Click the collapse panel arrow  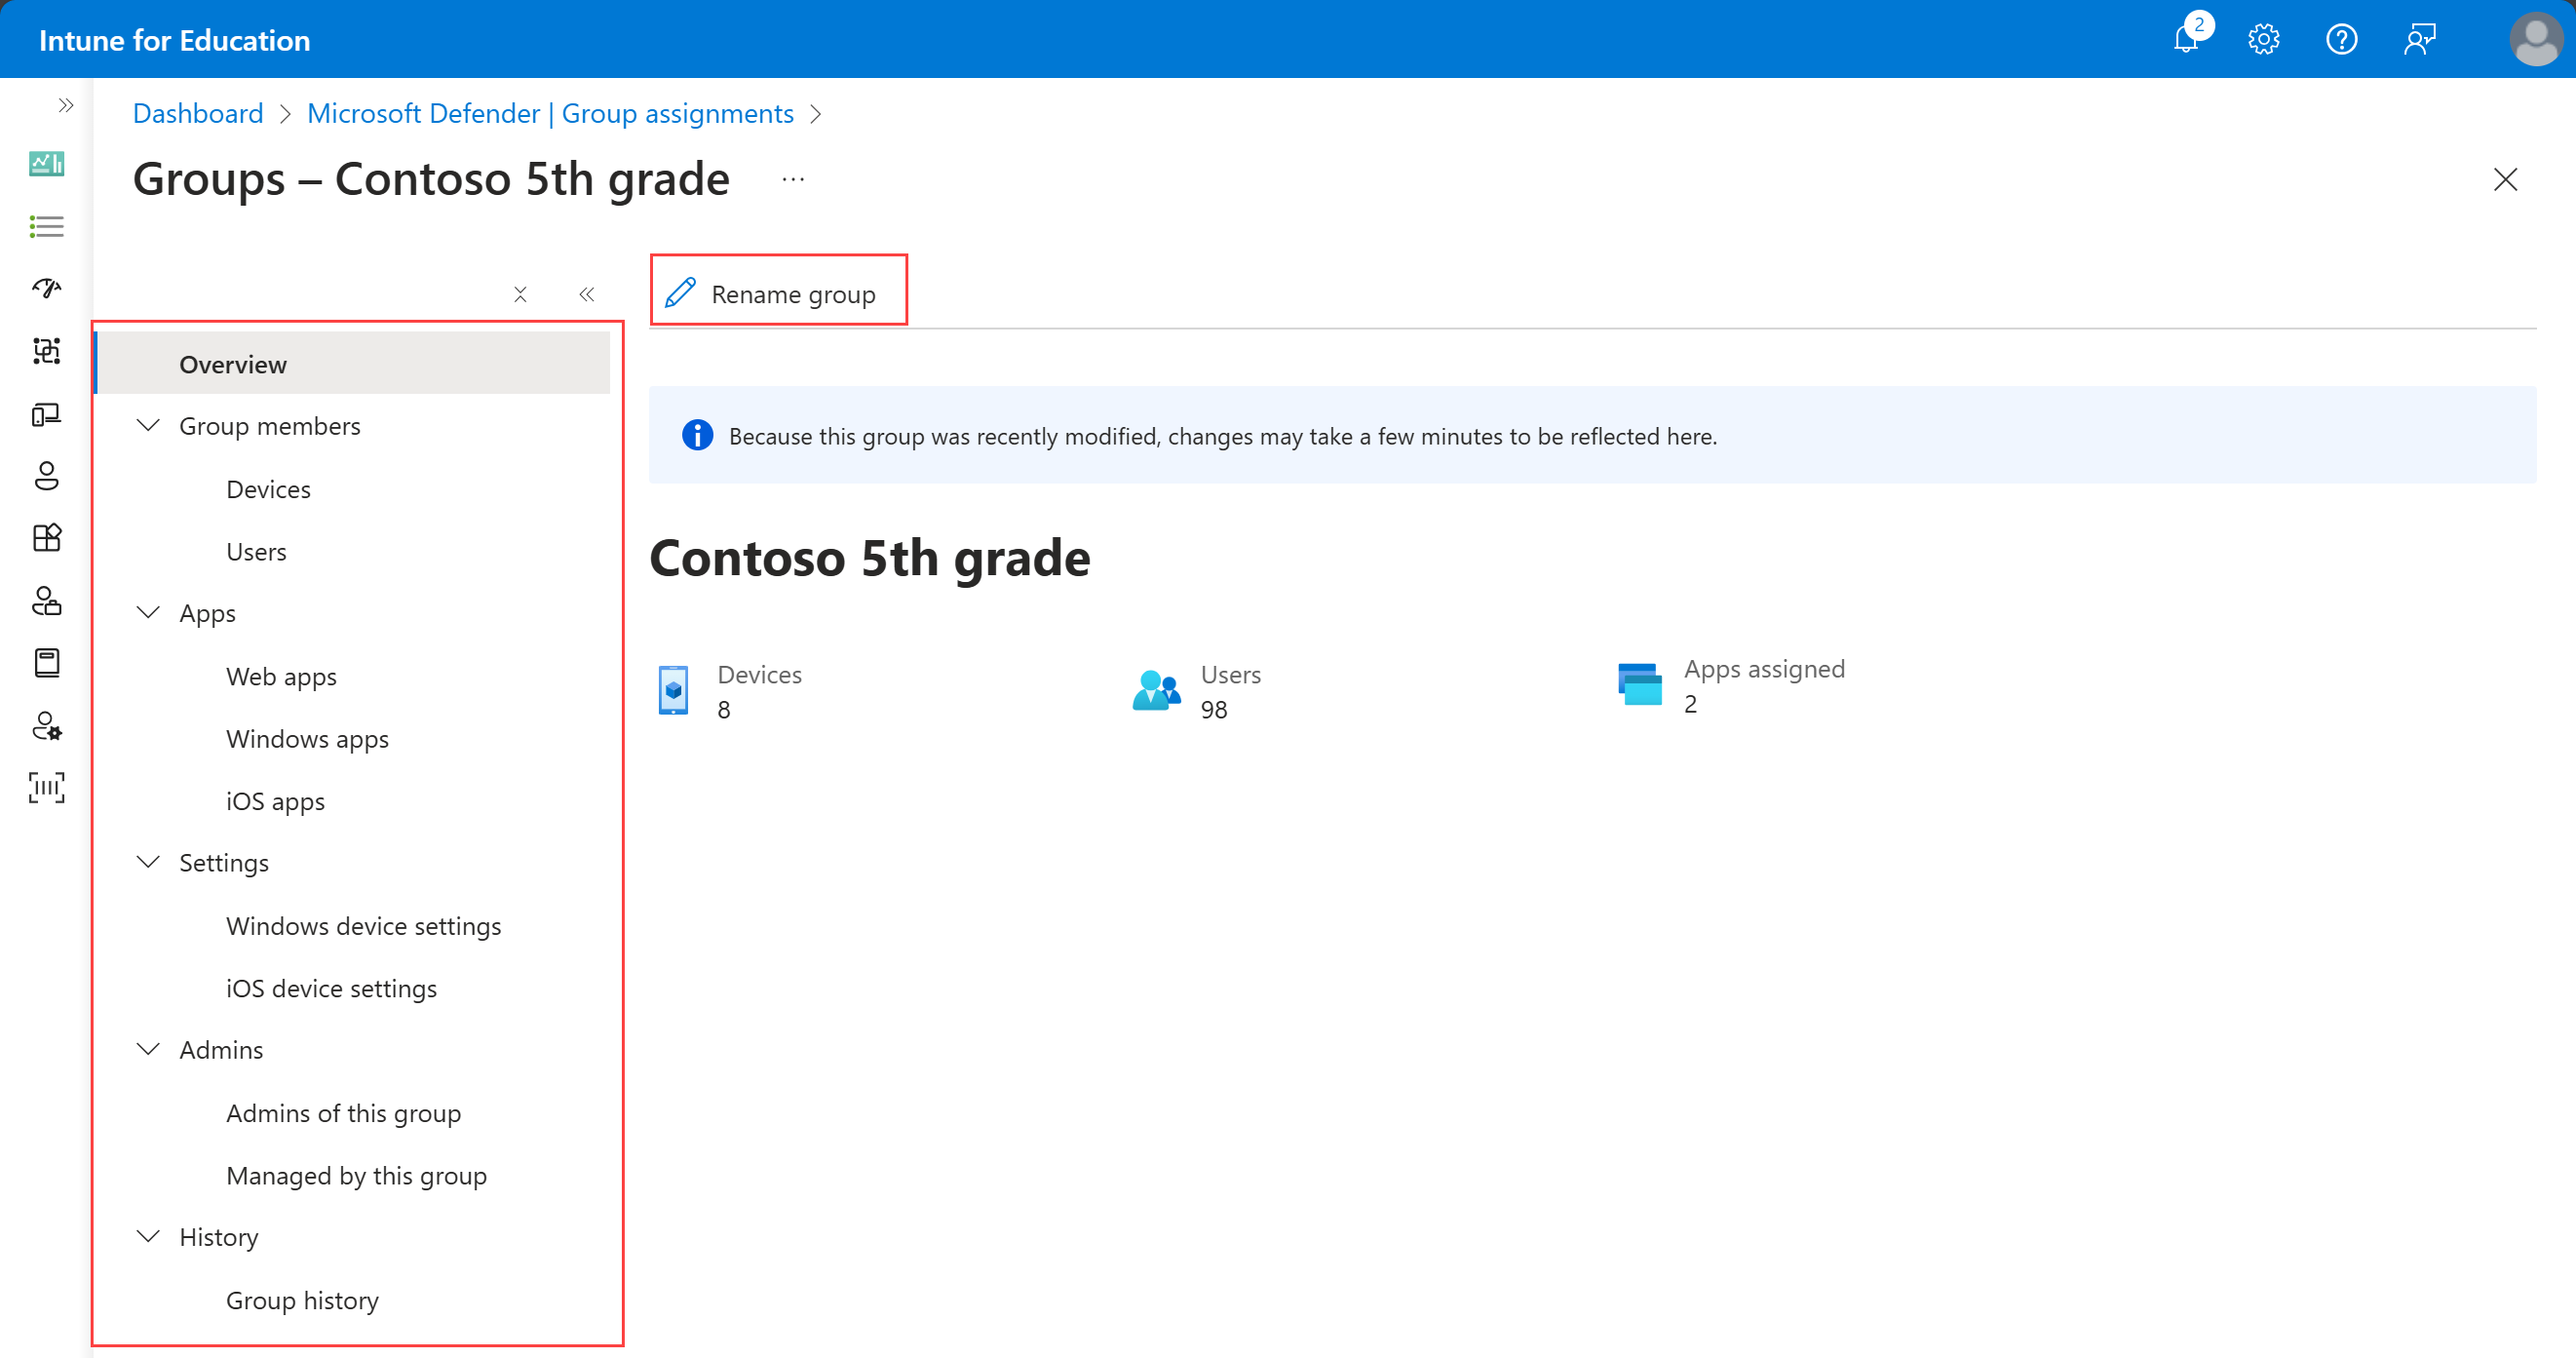click(x=588, y=293)
